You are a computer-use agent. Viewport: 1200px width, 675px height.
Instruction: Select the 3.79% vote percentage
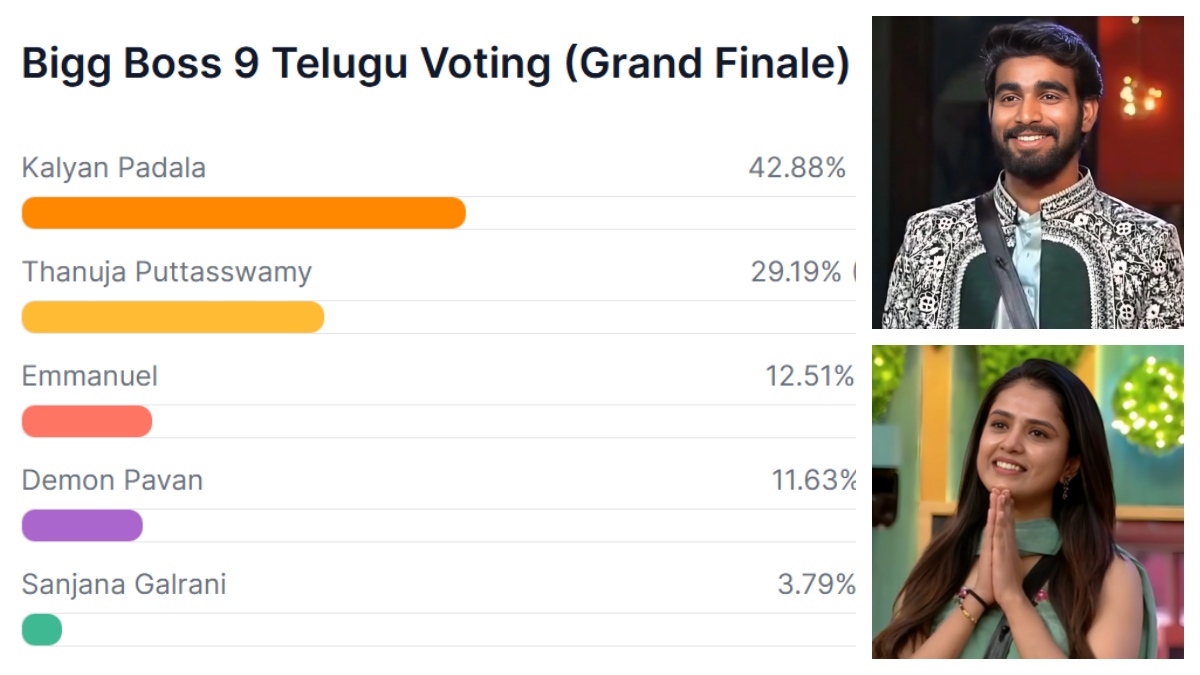point(816,584)
